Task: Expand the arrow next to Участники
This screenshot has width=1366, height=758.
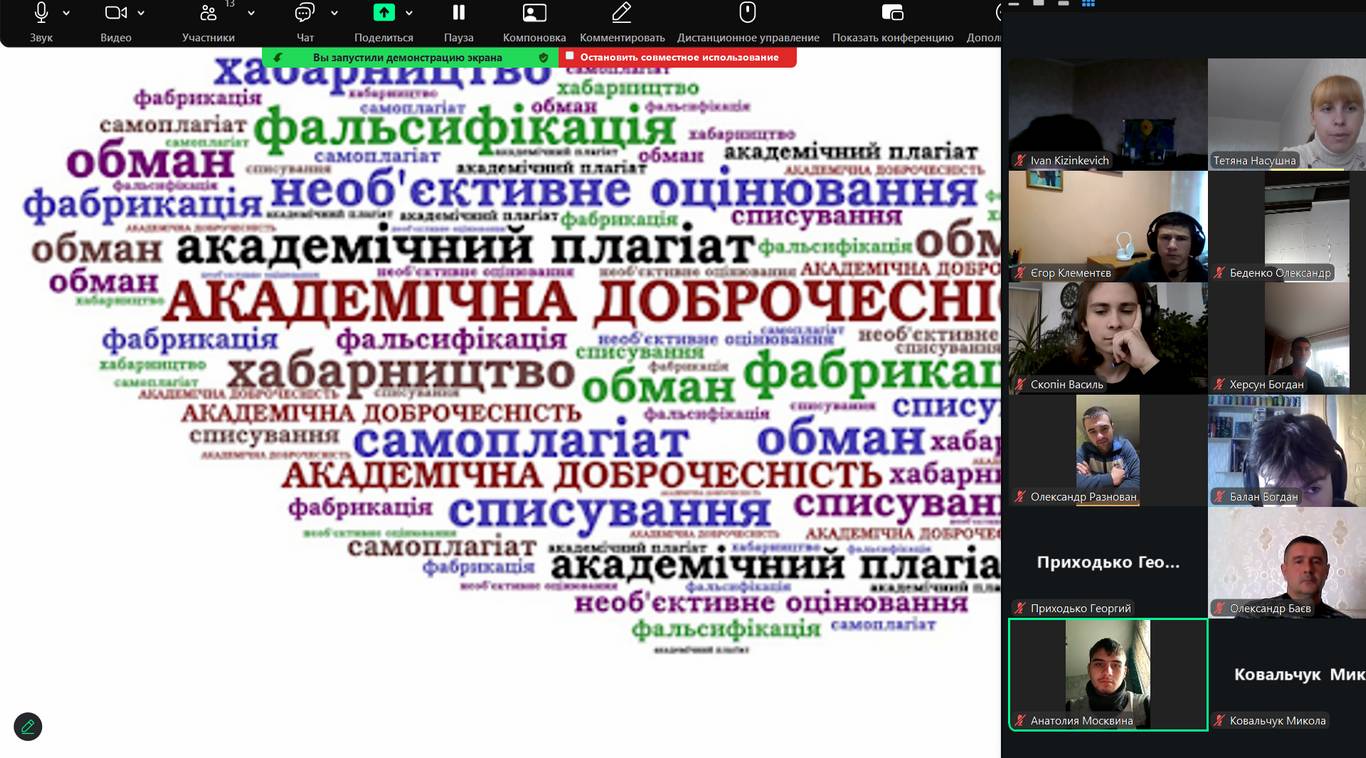Action: pos(251,13)
